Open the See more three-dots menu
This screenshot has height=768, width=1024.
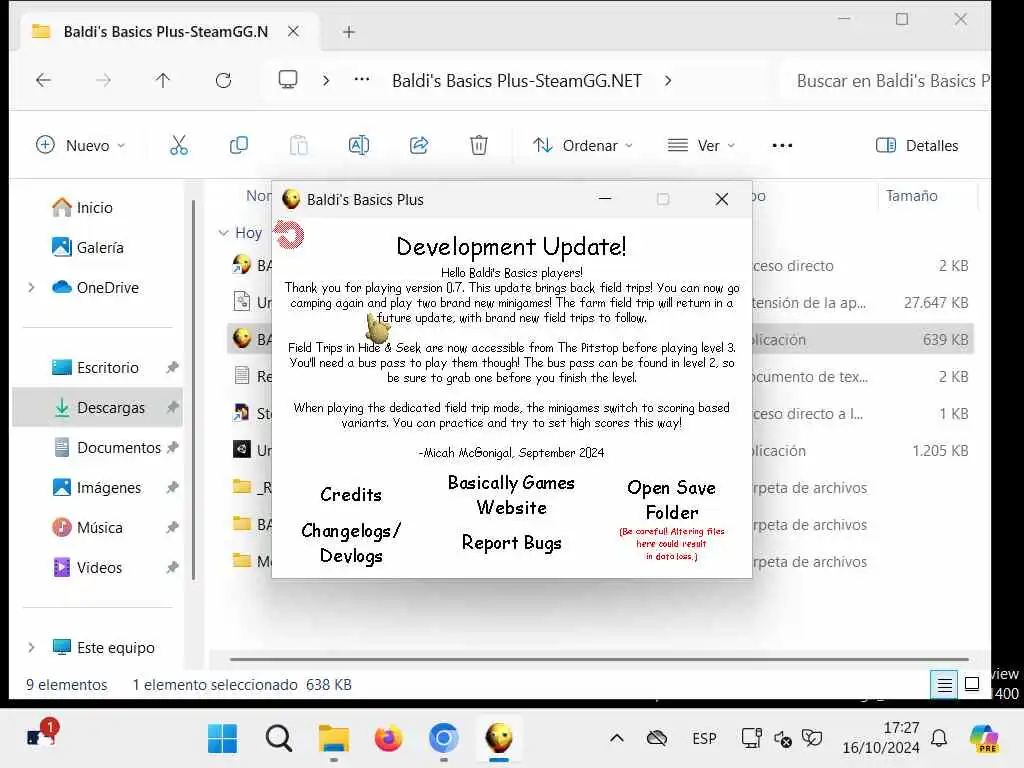[x=782, y=146]
